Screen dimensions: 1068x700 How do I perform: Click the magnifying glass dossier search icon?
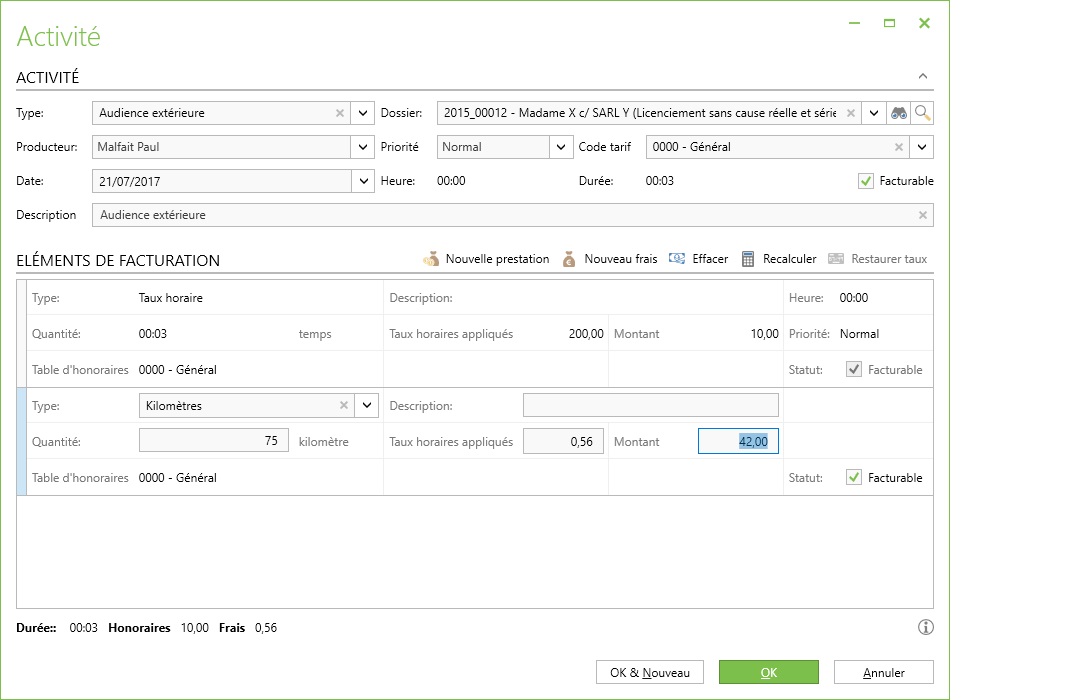pyautogui.click(x=922, y=113)
